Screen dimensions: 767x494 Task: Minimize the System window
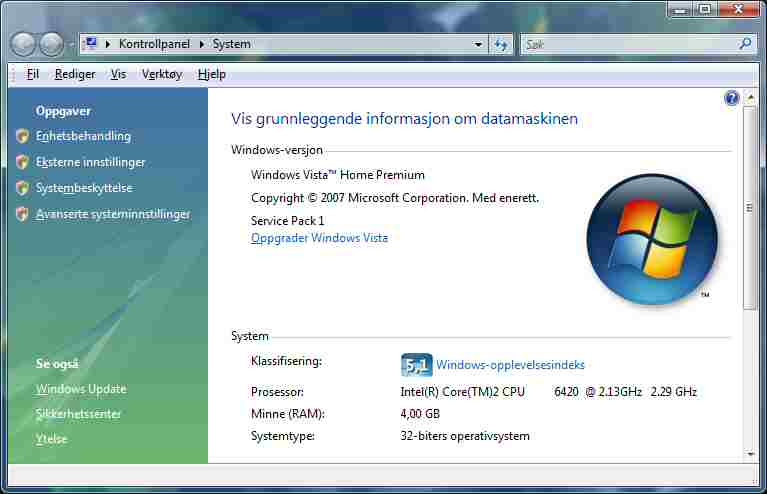click(x=680, y=9)
